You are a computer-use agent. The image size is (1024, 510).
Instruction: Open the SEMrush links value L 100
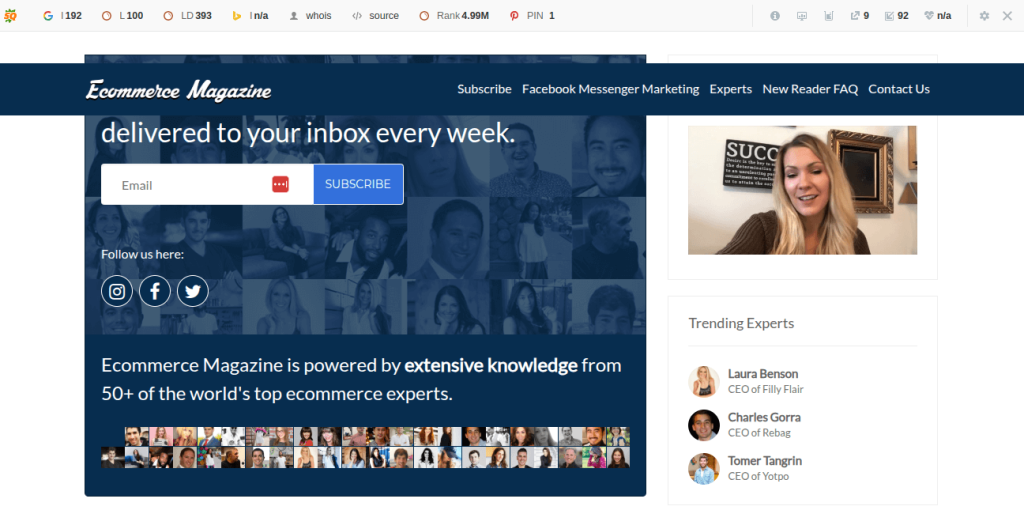click(x=122, y=16)
